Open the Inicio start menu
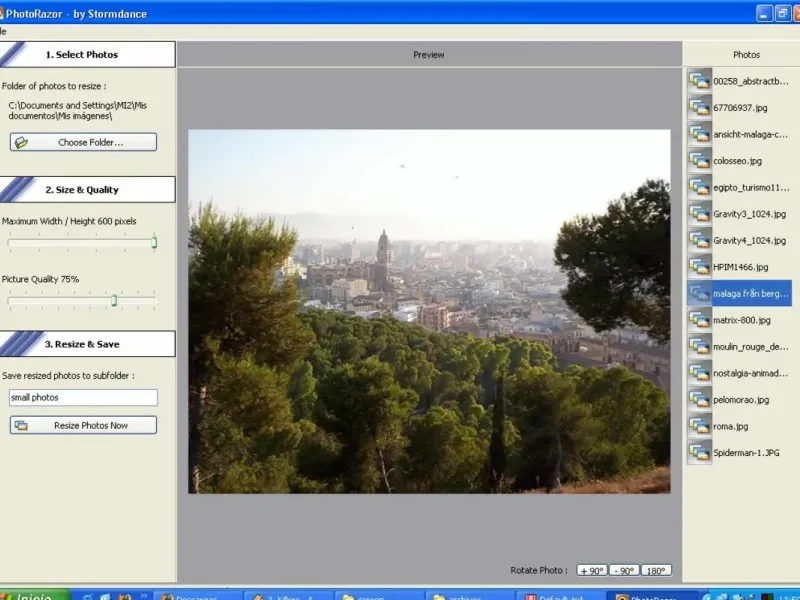 pos(34,595)
